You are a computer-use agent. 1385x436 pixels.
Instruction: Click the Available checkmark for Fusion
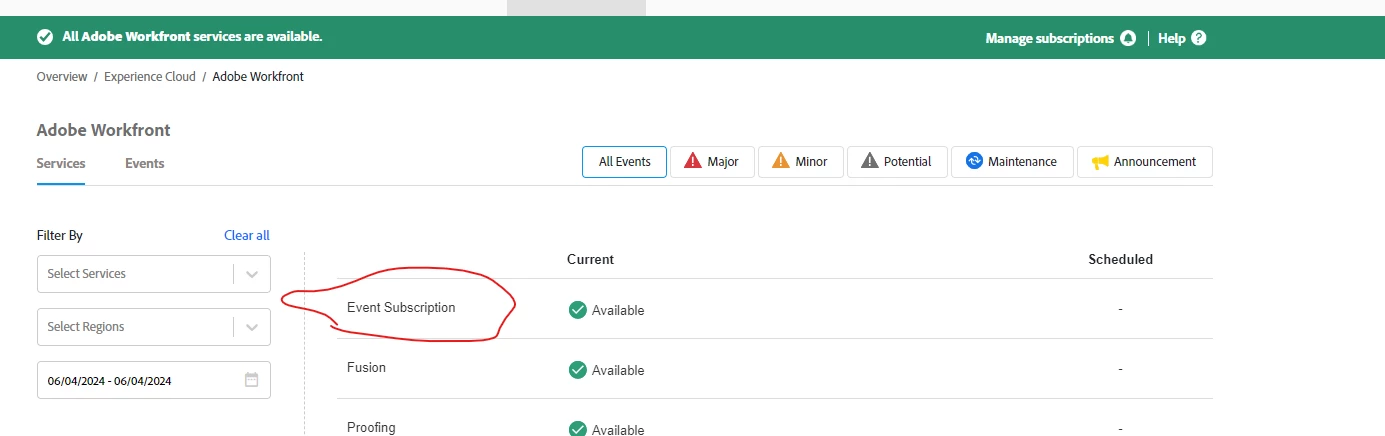pyautogui.click(x=577, y=370)
